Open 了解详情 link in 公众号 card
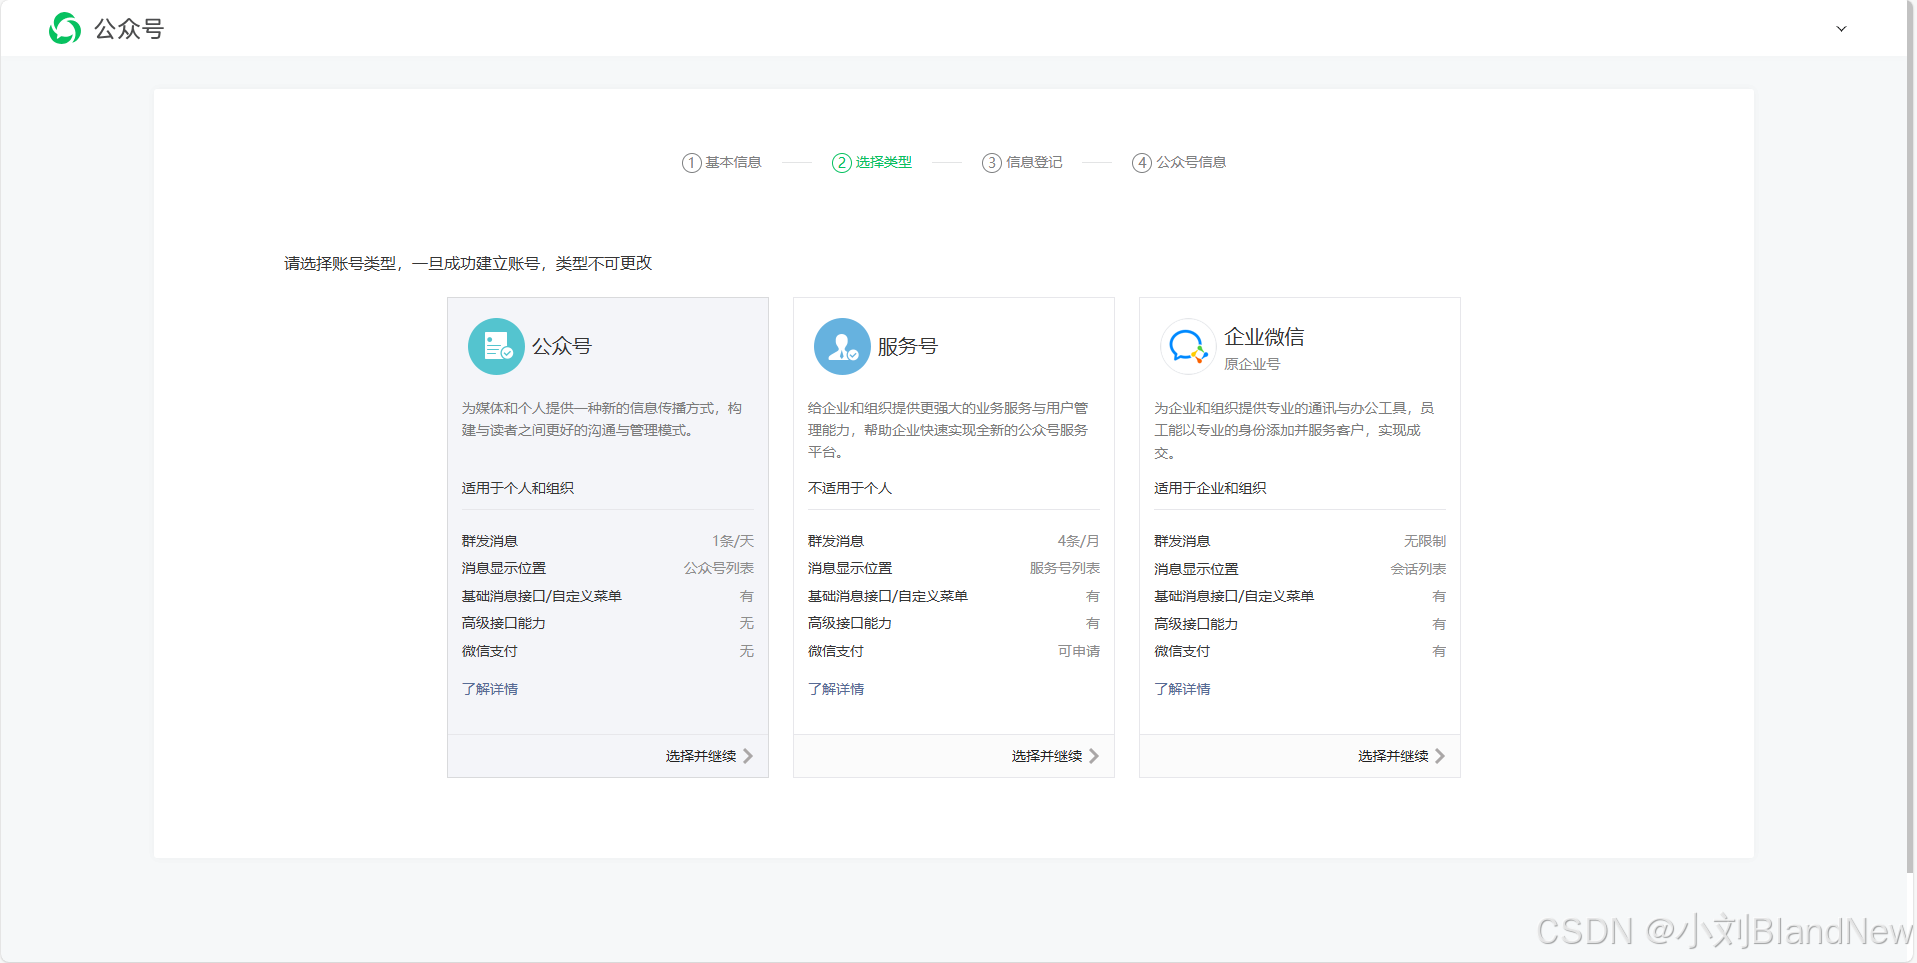 pyautogui.click(x=490, y=689)
